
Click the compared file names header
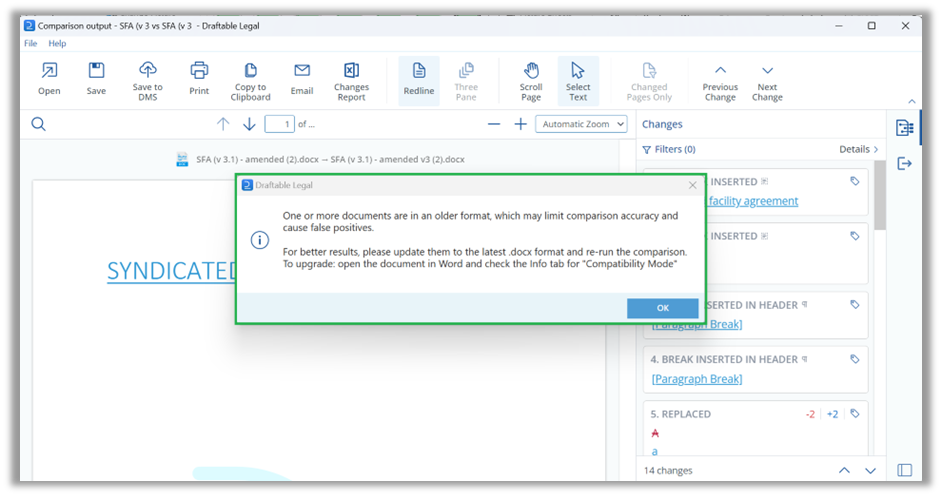(x=330, y=160)
